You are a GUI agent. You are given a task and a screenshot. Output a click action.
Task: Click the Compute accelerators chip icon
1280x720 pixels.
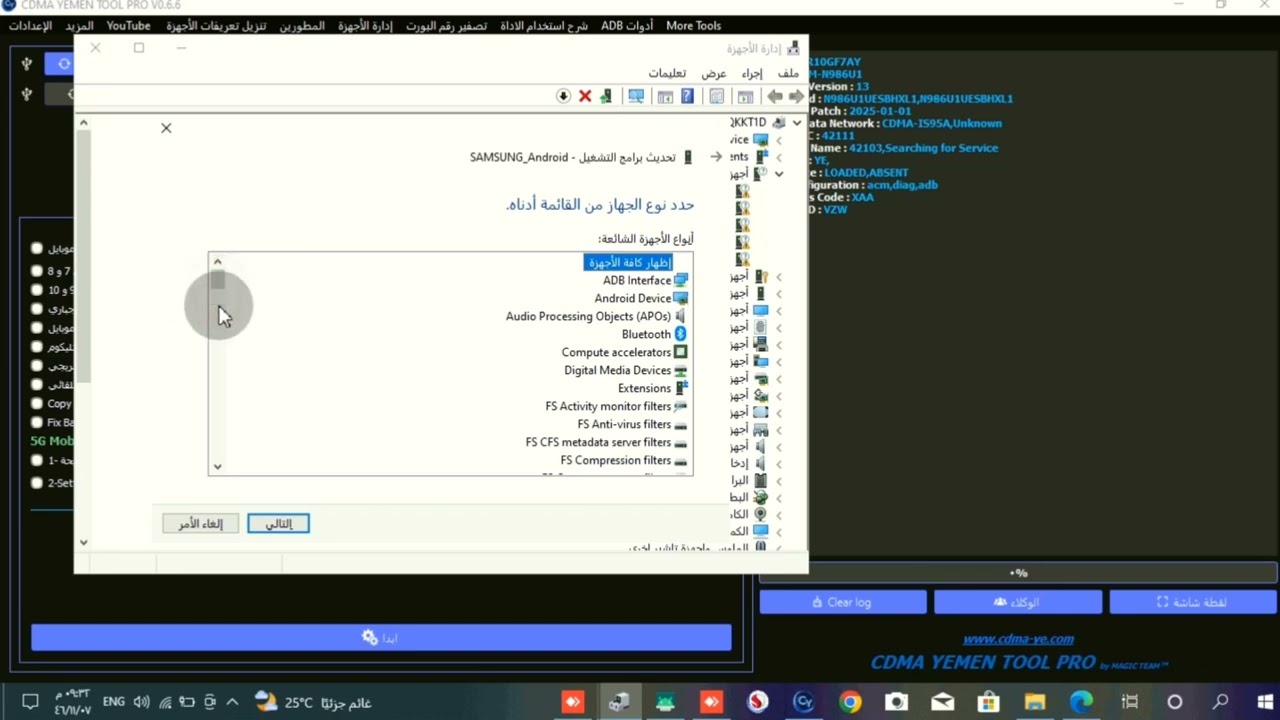pos(680,352)
